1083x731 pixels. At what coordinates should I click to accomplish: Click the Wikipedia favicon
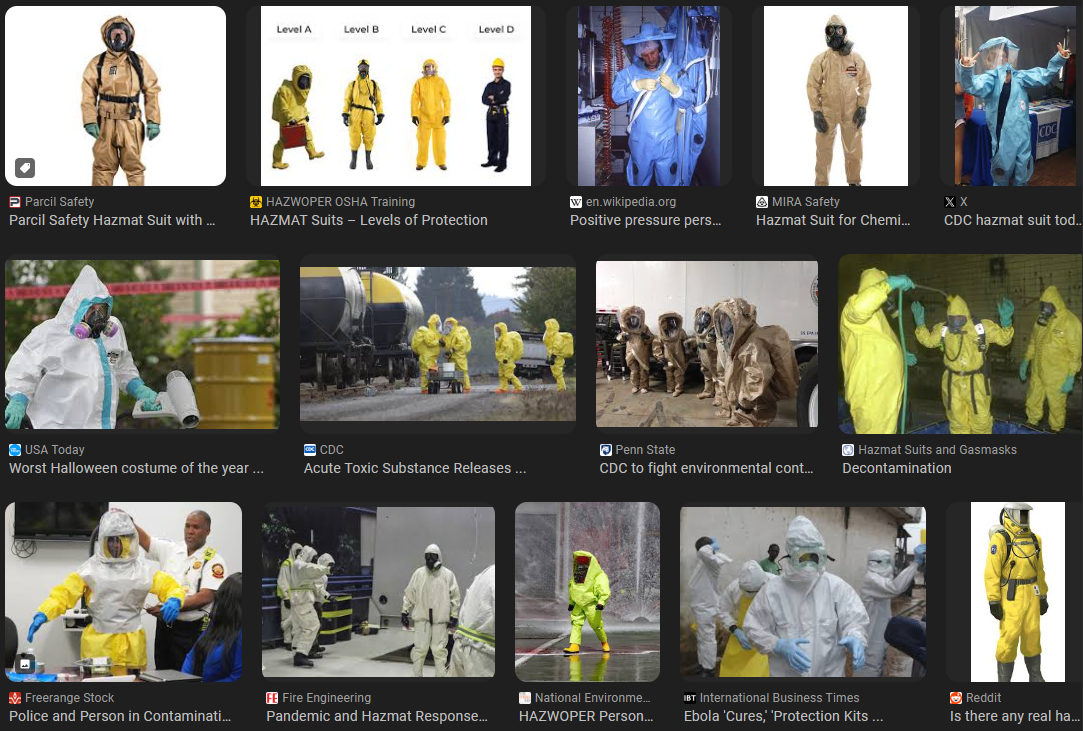[x=575, y=202]
